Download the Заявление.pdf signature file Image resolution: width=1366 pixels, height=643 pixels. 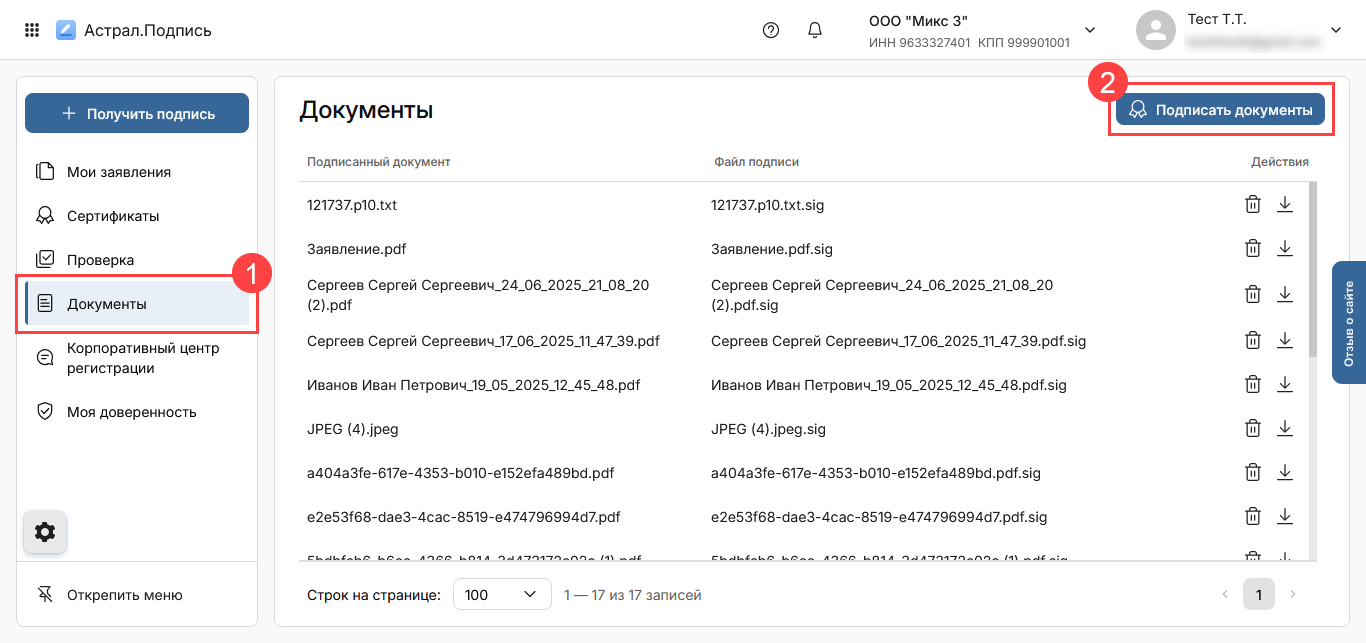[1285, 249]
